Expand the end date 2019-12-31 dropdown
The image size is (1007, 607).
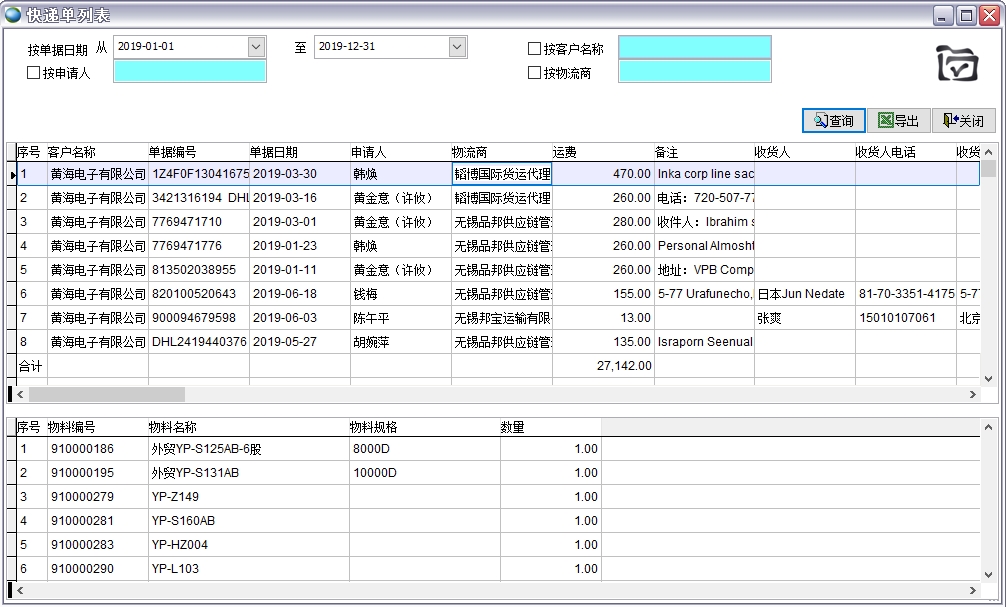point(457,47)
